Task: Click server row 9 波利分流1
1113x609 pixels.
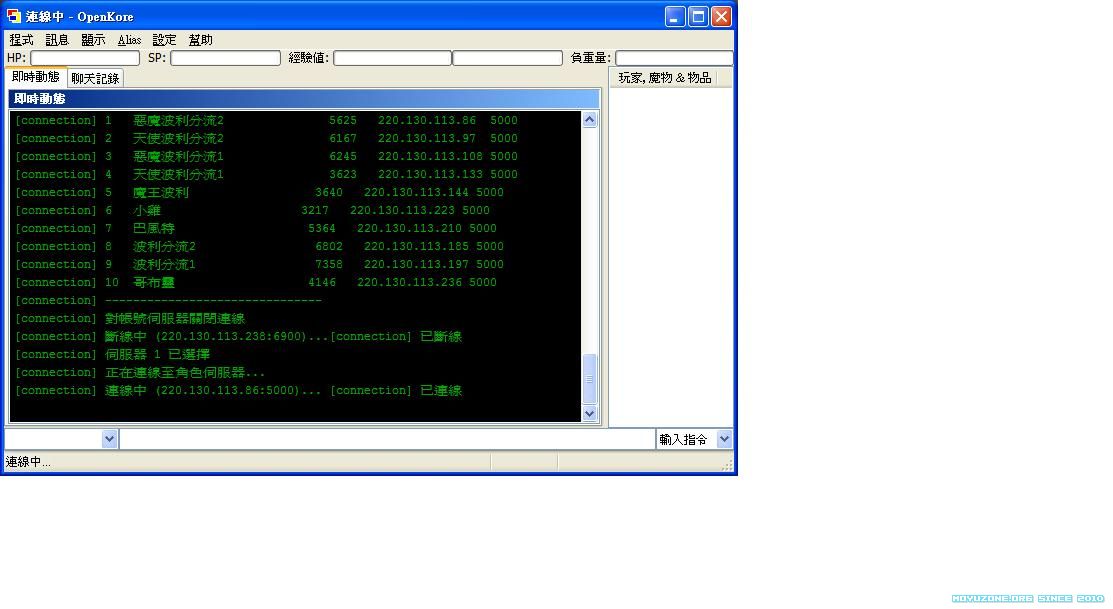Action: 259,265
